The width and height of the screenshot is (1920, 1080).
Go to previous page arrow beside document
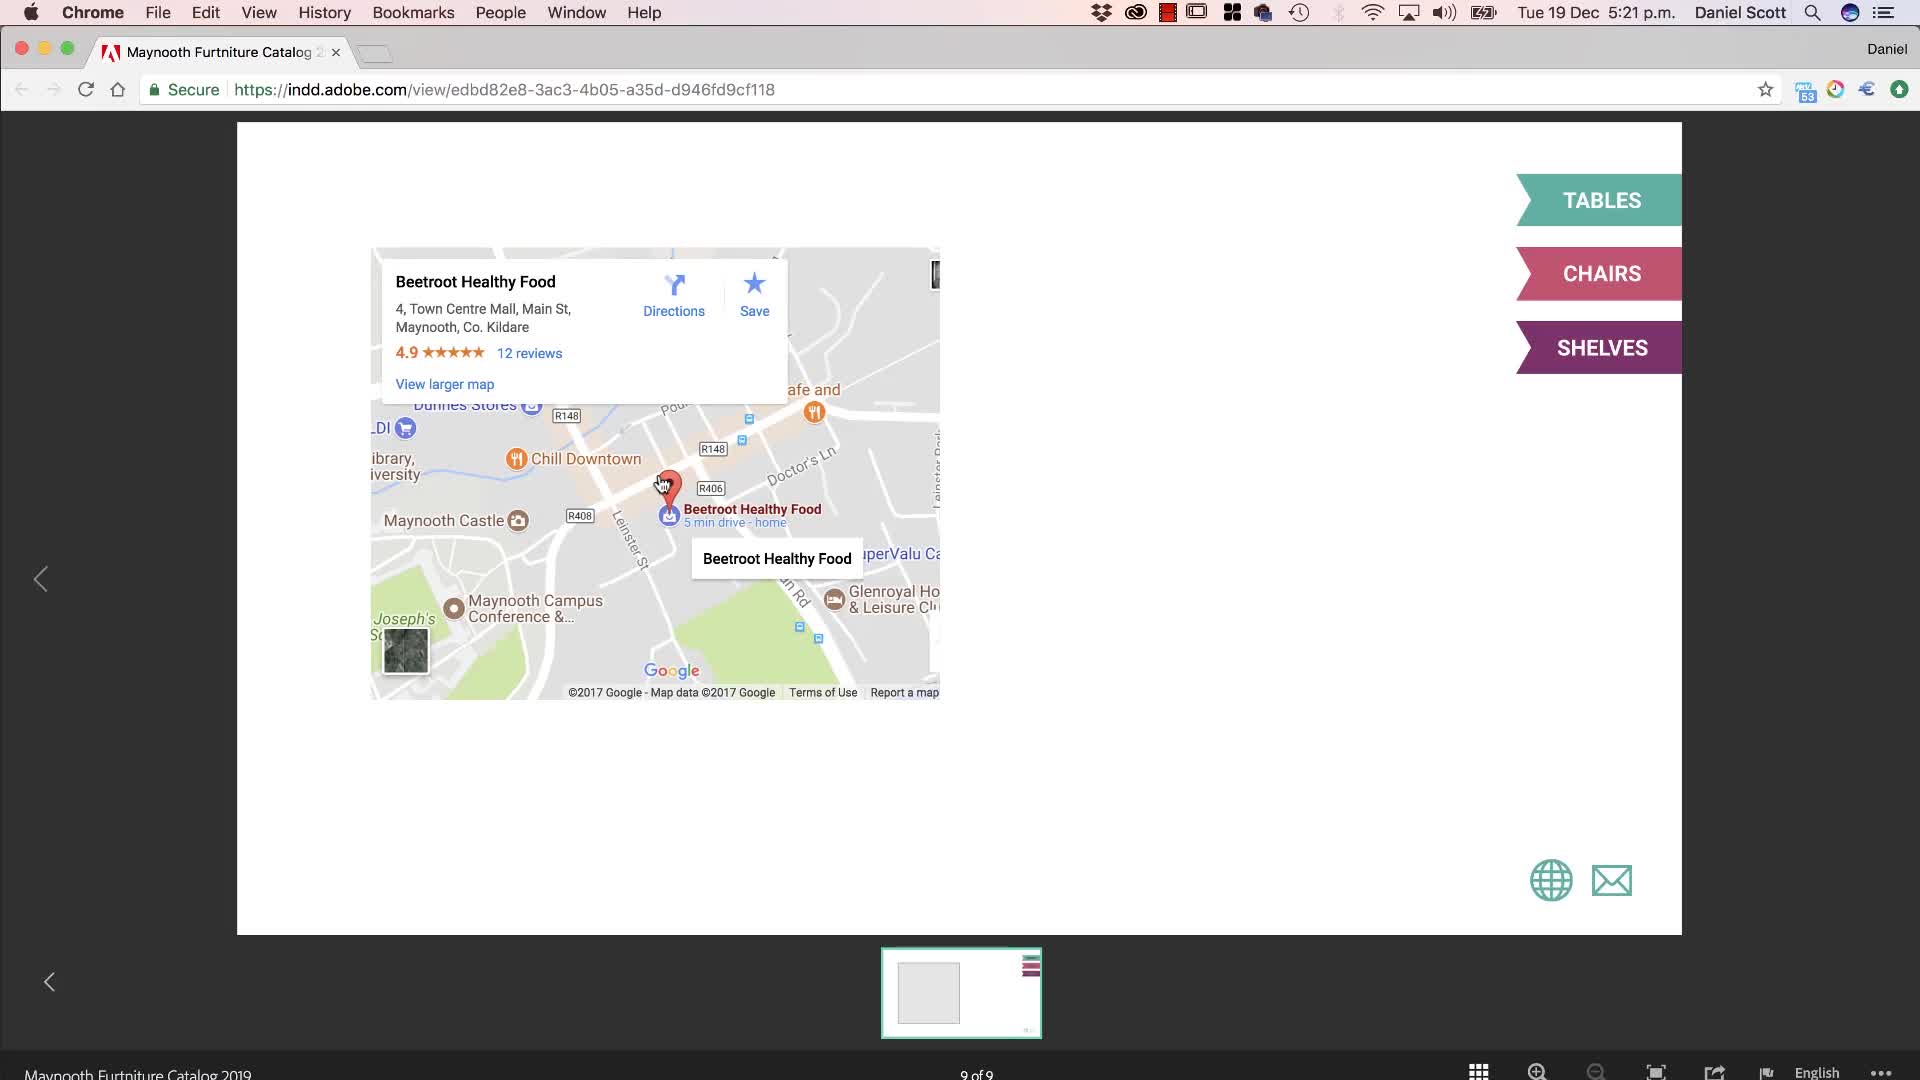click(41, 579)
